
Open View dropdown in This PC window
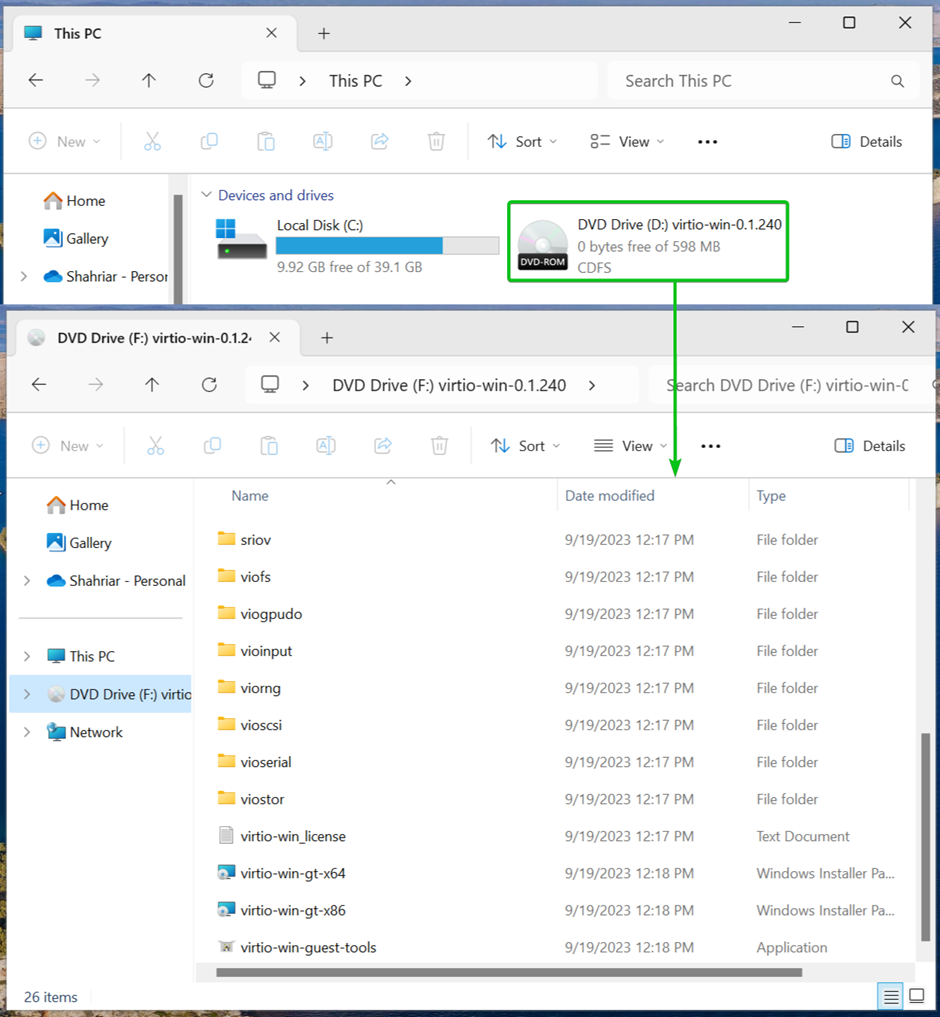(627, 141)
